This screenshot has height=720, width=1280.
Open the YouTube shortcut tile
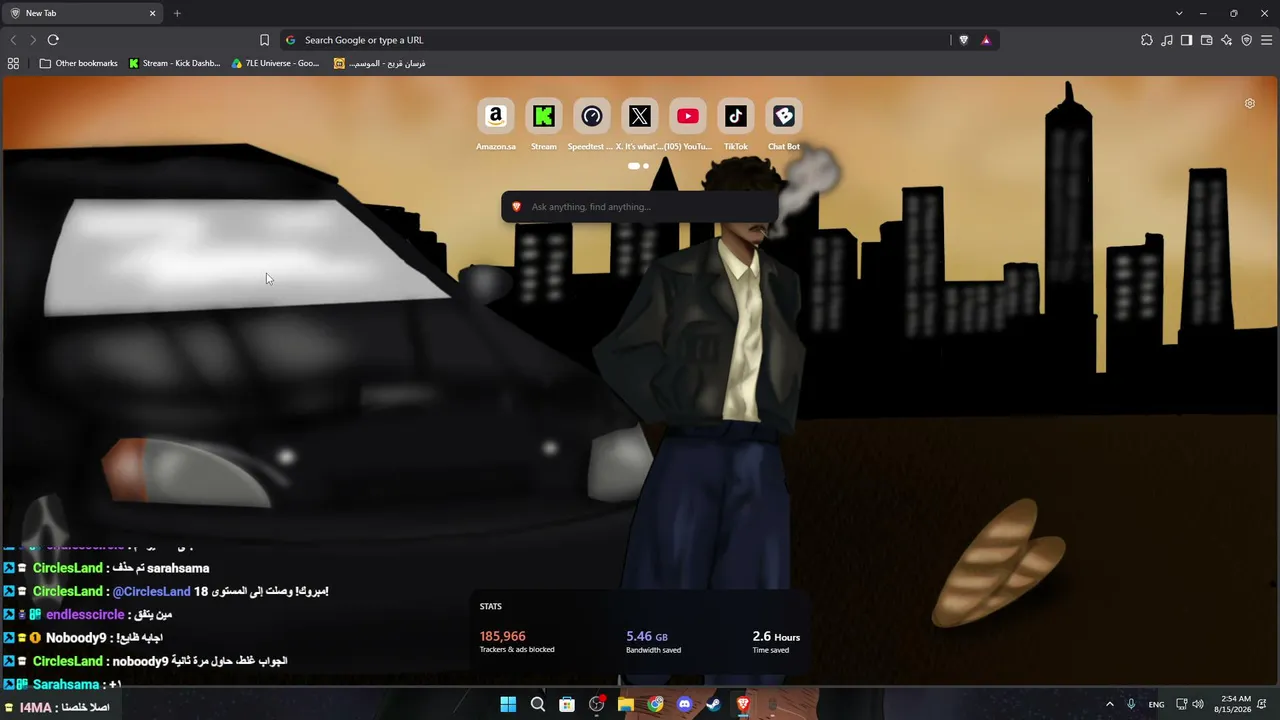688,117
